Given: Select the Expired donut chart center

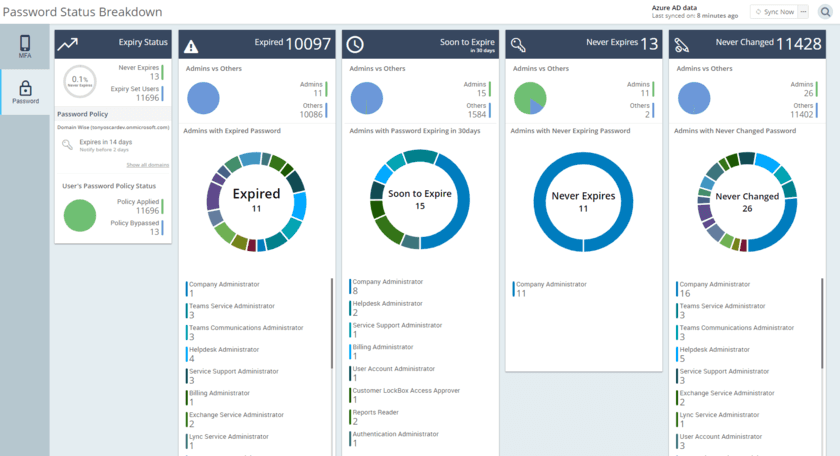Looking at the screenshot, I should click(x=256, y=200).
